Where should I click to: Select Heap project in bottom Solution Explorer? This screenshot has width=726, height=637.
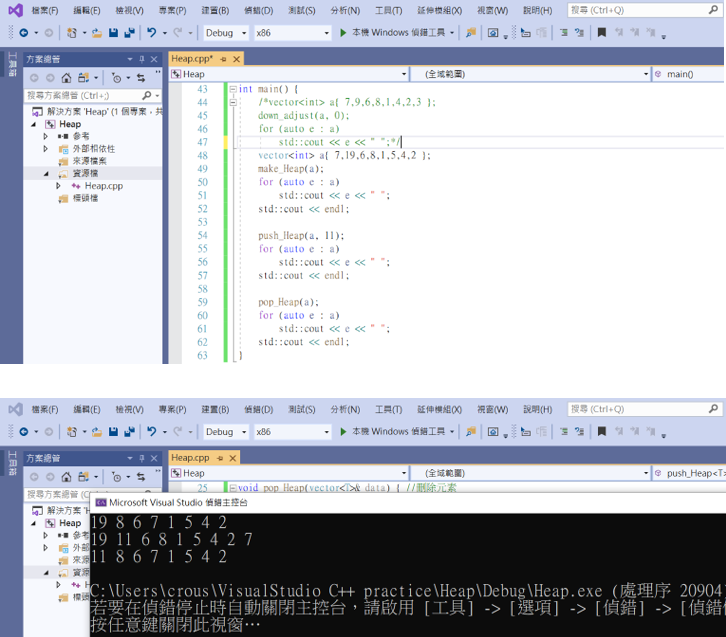coord(70,523)
